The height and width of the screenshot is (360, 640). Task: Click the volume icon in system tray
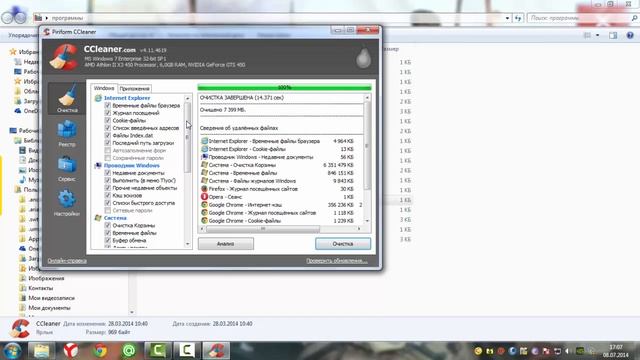click(x=568, y=351)
